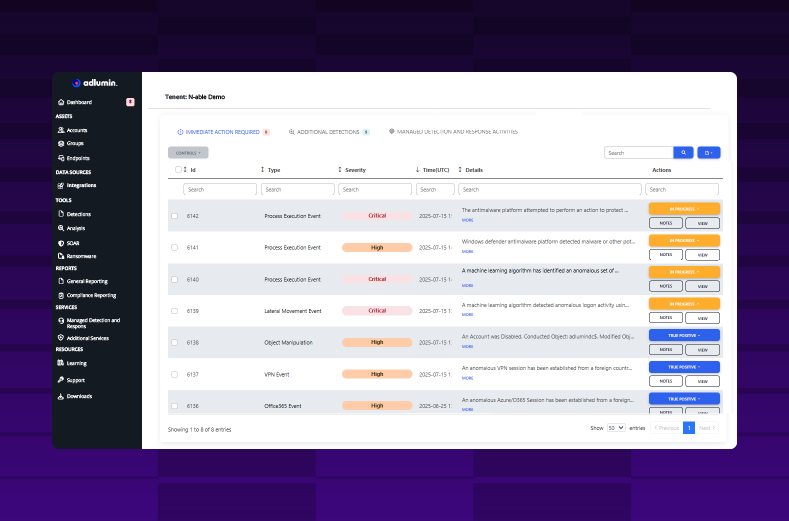Open the Ransomware tool in sidebar

pyautogui.click(x=81, y=256)
